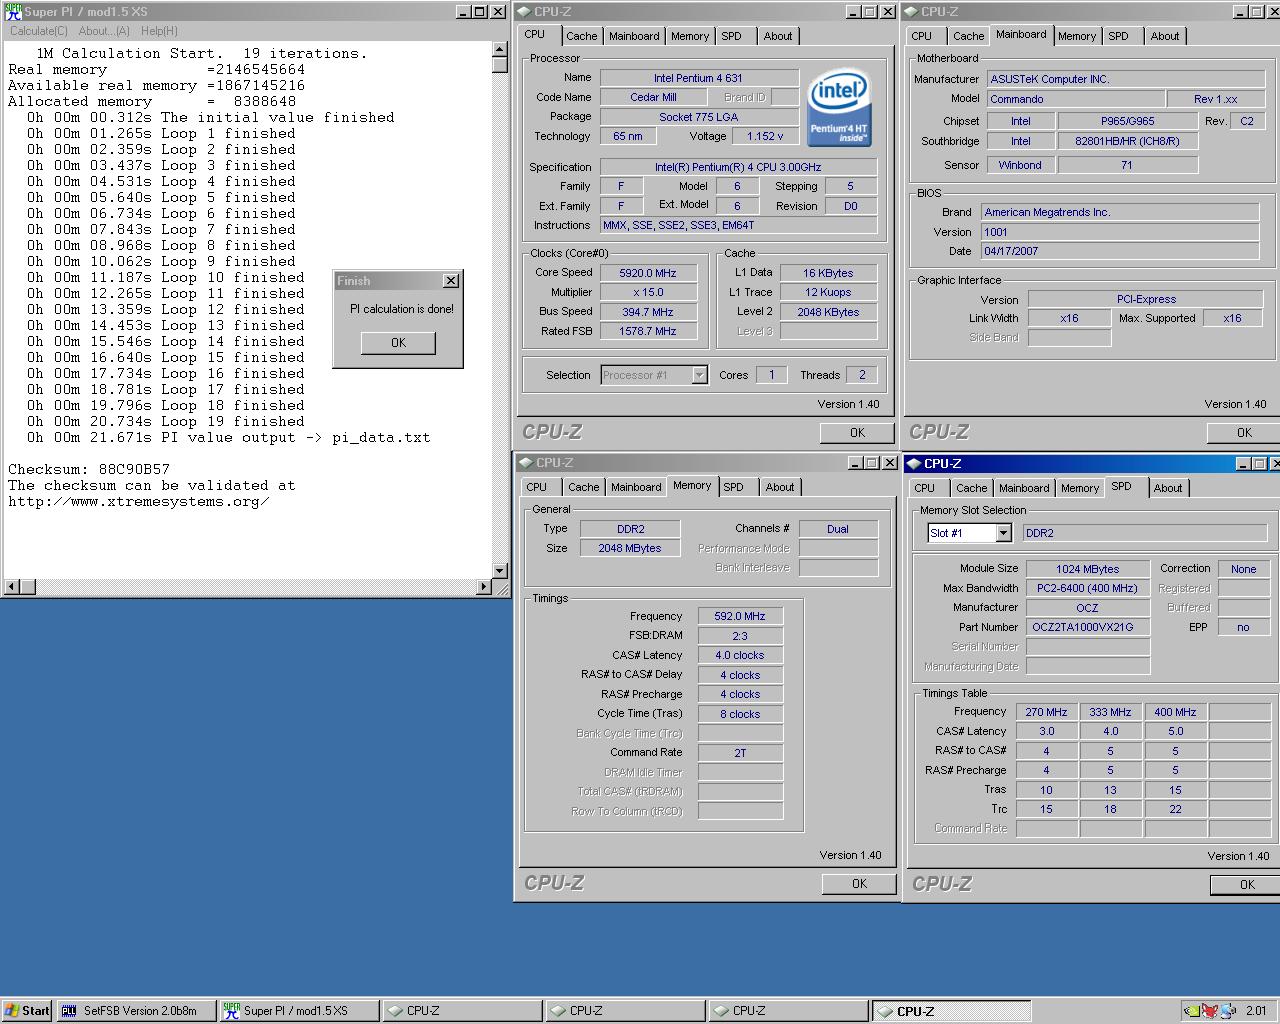Click the Super PI vertical scrollbar up arrow

tap(500, 50)
